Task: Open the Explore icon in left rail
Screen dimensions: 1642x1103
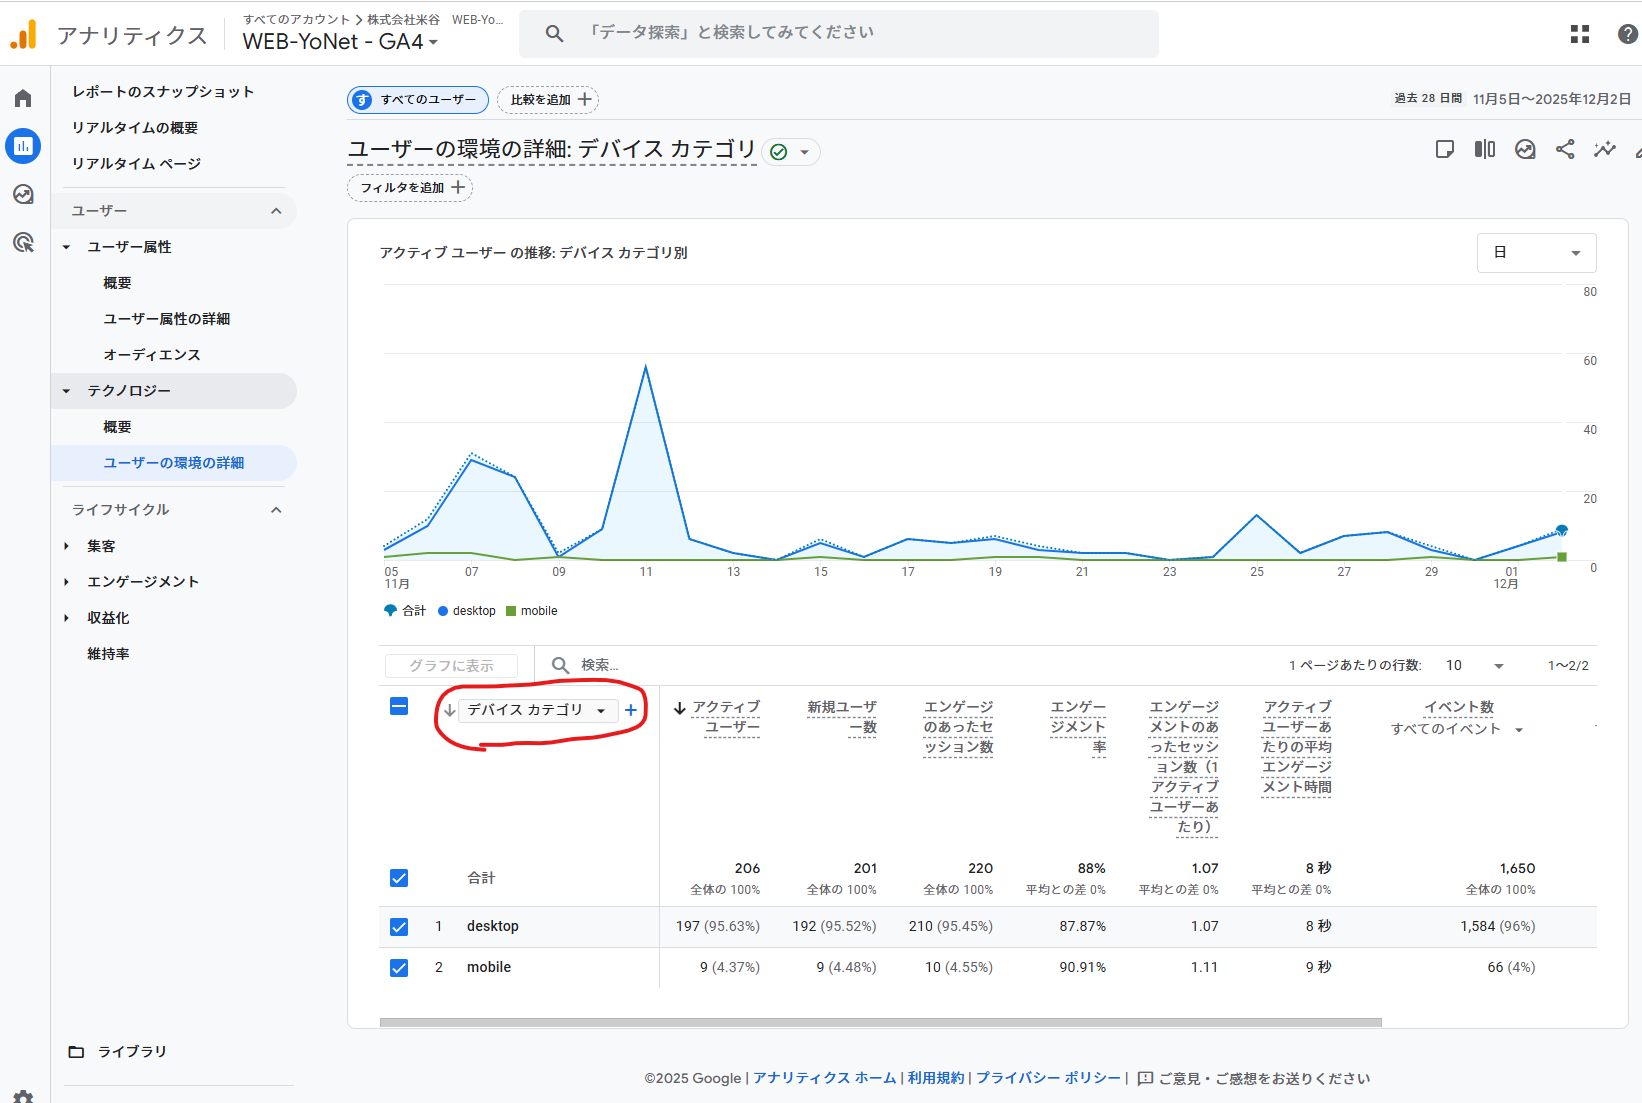Action: [x=23, y=194]
